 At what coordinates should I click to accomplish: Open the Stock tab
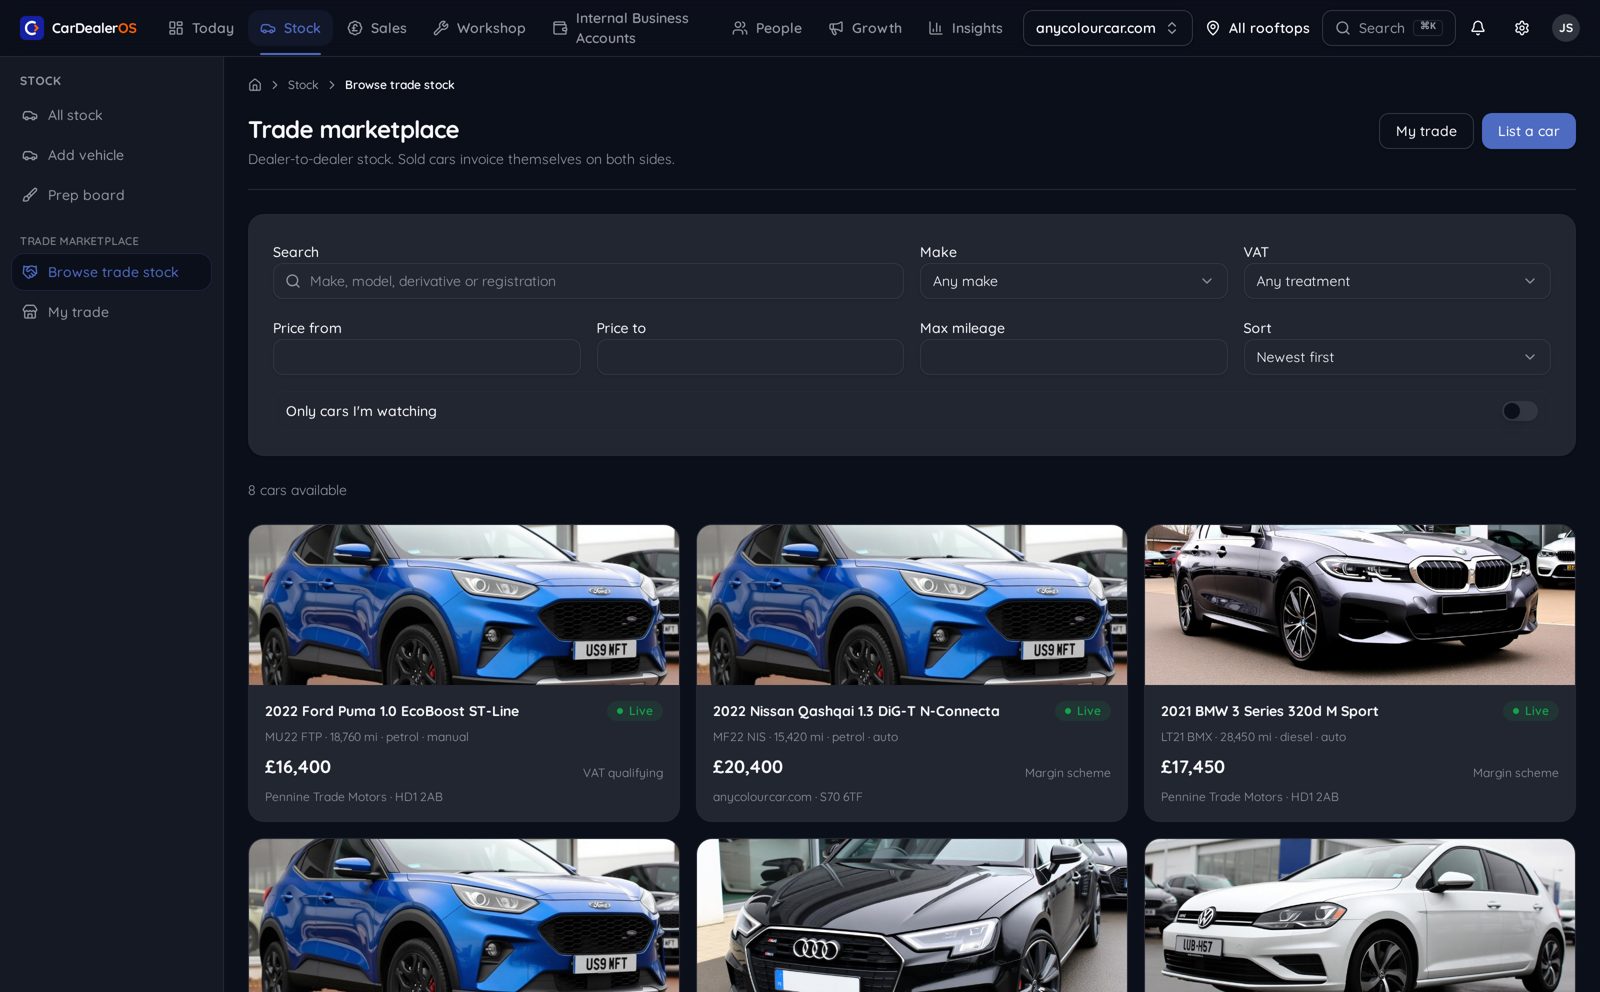290,28
